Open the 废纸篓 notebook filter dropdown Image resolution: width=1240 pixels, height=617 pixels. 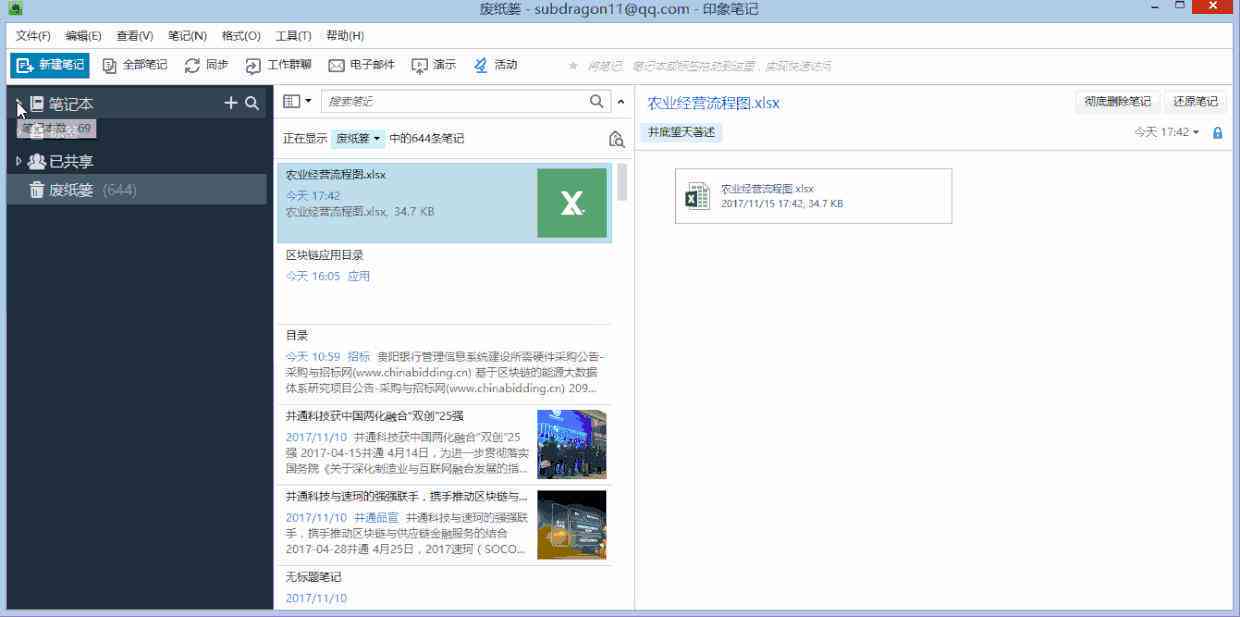tap(358, 139)
